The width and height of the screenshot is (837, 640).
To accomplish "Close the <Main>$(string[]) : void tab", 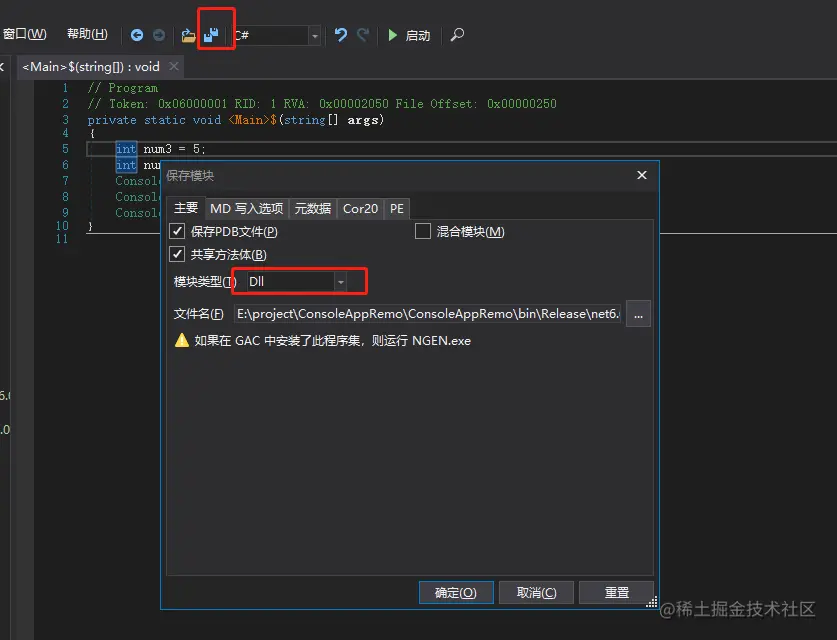I will tap(174, 66).
